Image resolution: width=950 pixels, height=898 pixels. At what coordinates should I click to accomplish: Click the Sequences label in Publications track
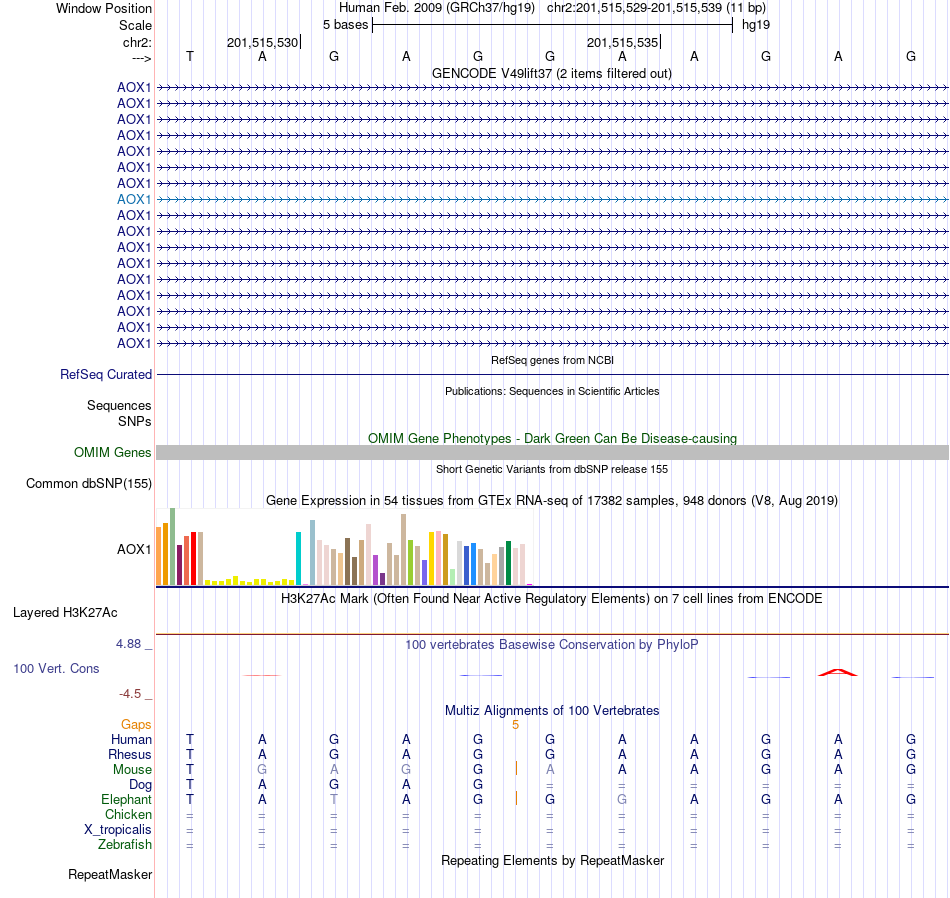(x=119, y=405)
